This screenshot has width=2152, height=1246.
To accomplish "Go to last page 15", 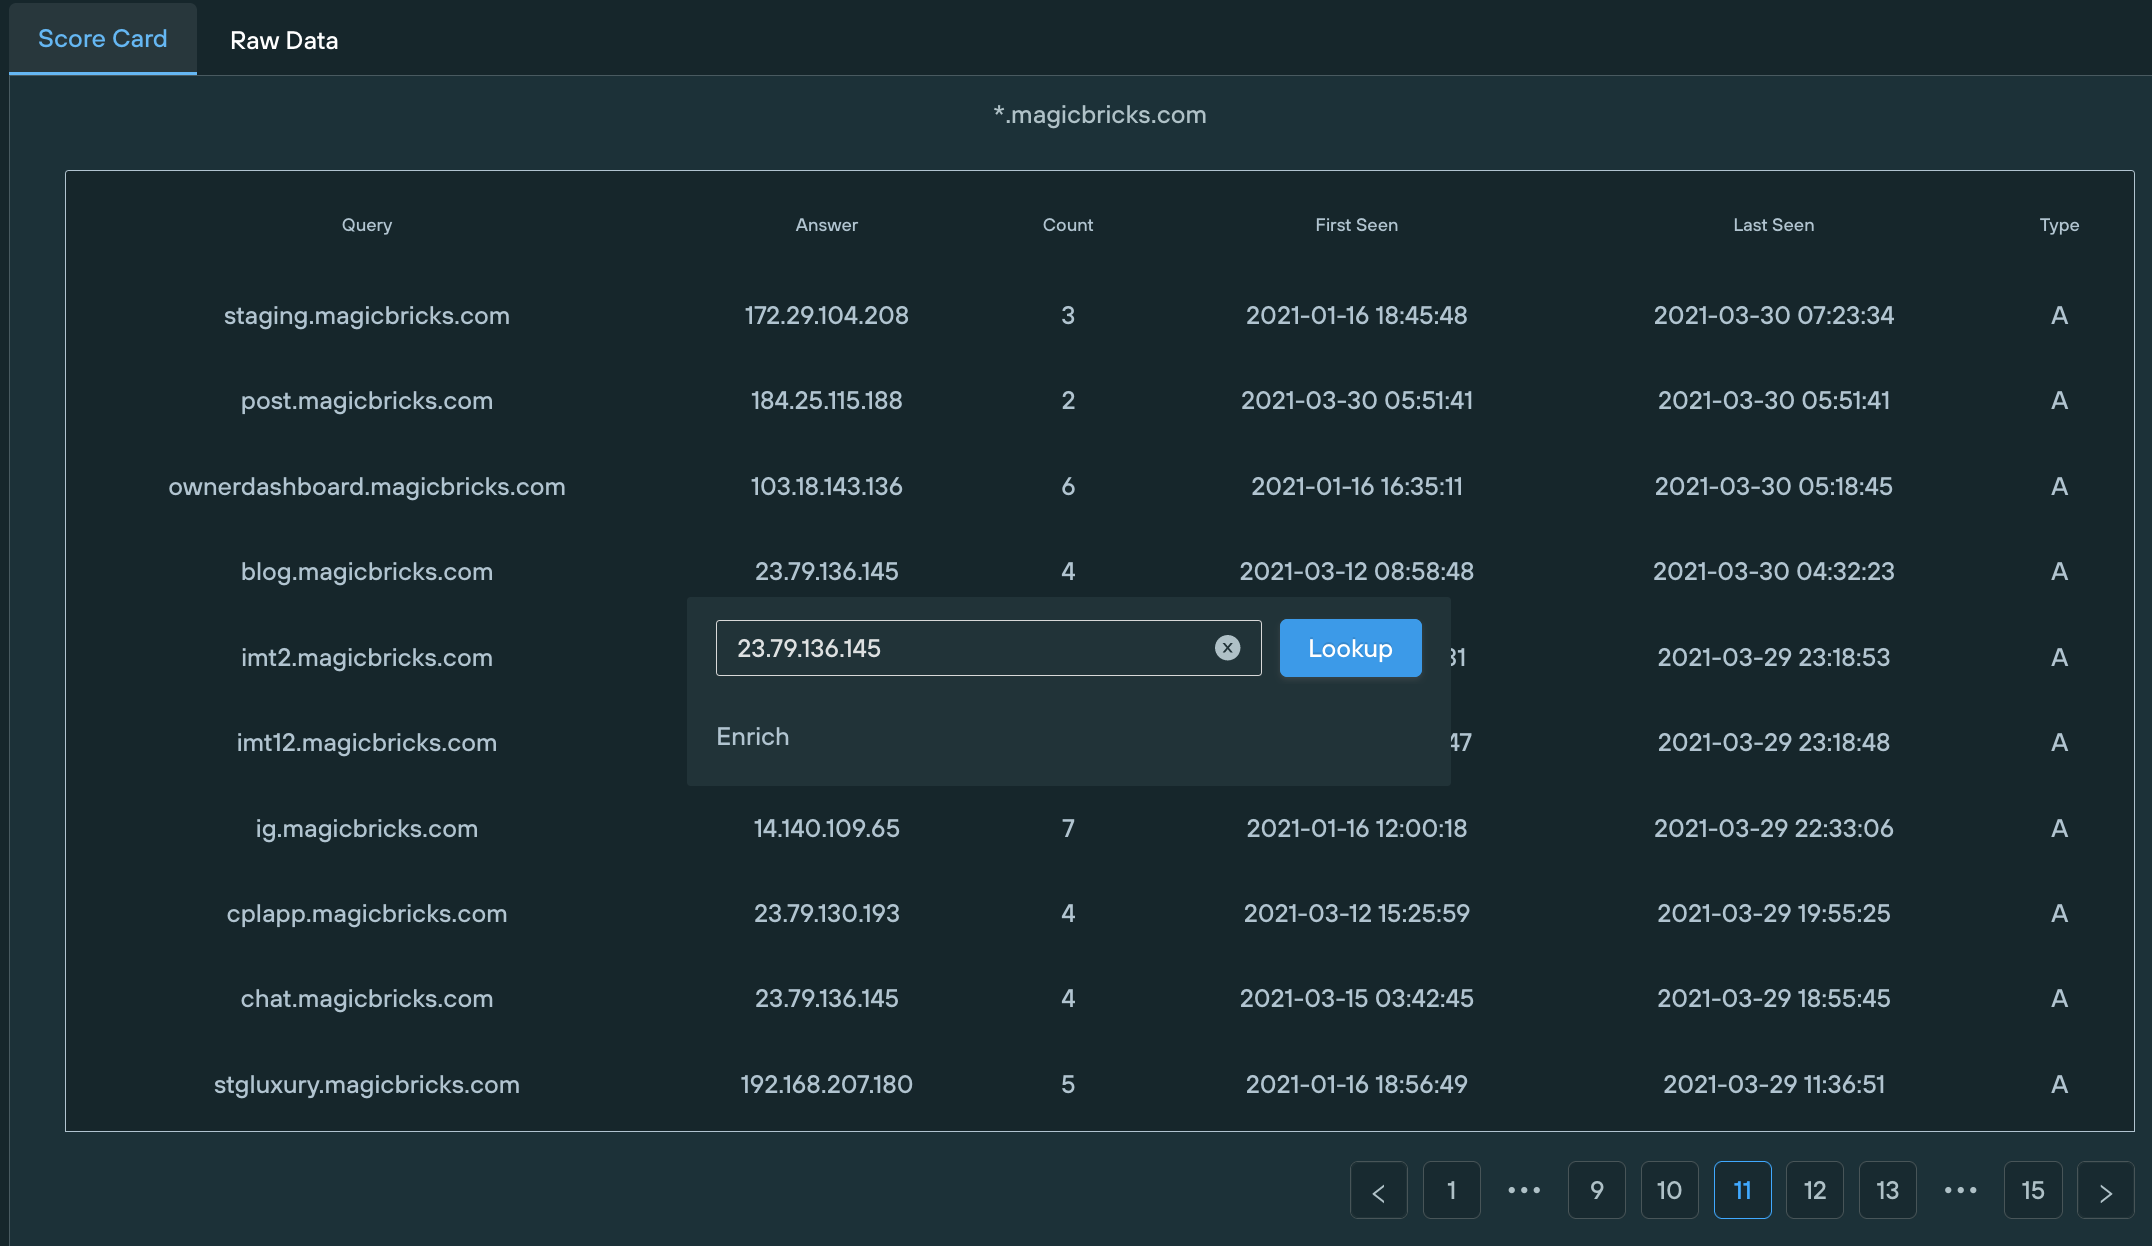I will (x=2033, y=1190).
